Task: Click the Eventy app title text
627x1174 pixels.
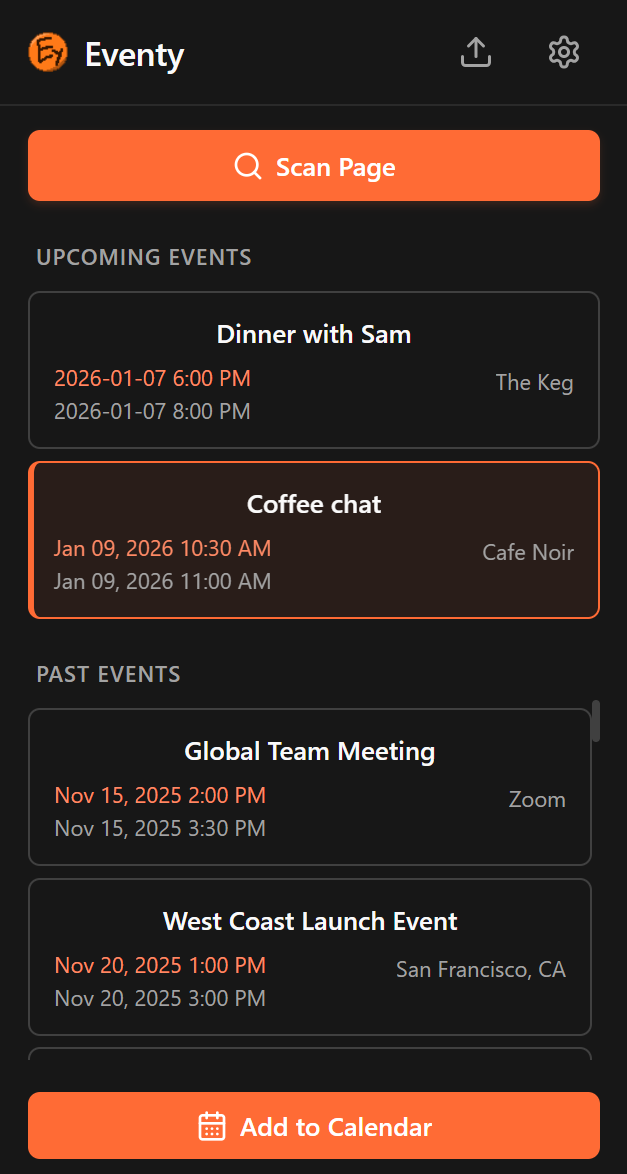Action: 134,55
